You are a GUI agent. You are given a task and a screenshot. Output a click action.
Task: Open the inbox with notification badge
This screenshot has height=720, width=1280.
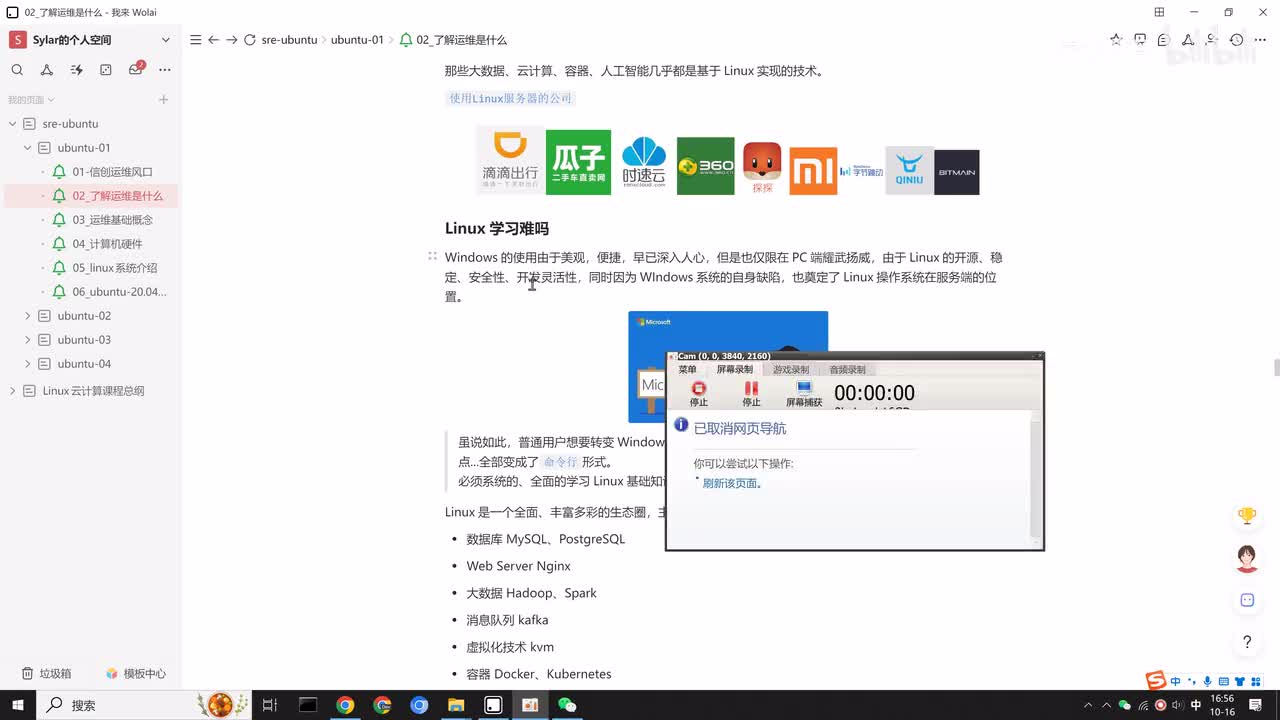coord(136,69)
